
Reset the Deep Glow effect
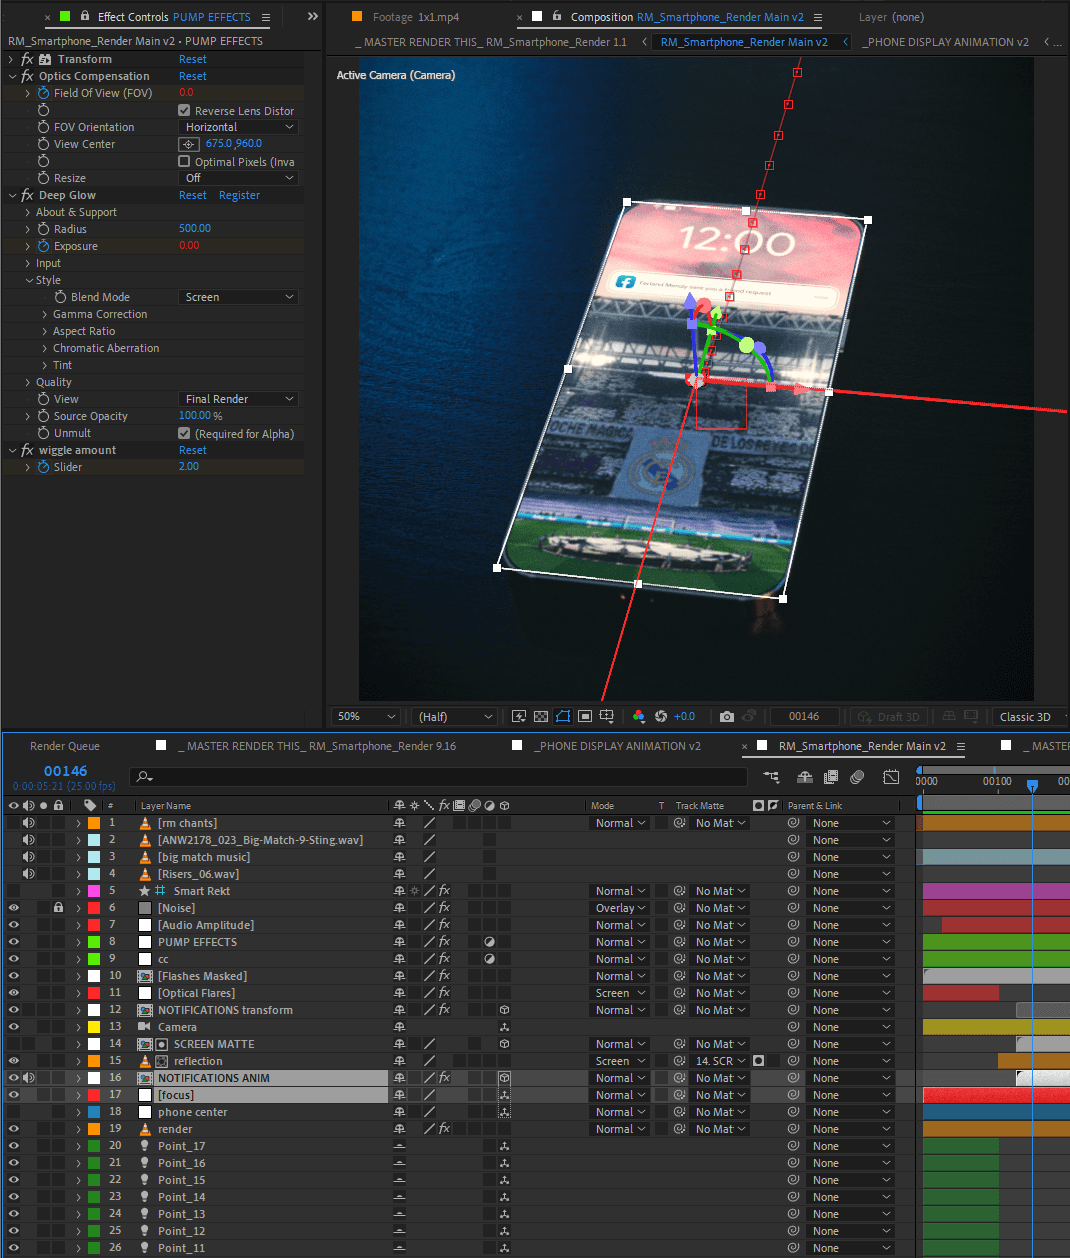point(193,195)
